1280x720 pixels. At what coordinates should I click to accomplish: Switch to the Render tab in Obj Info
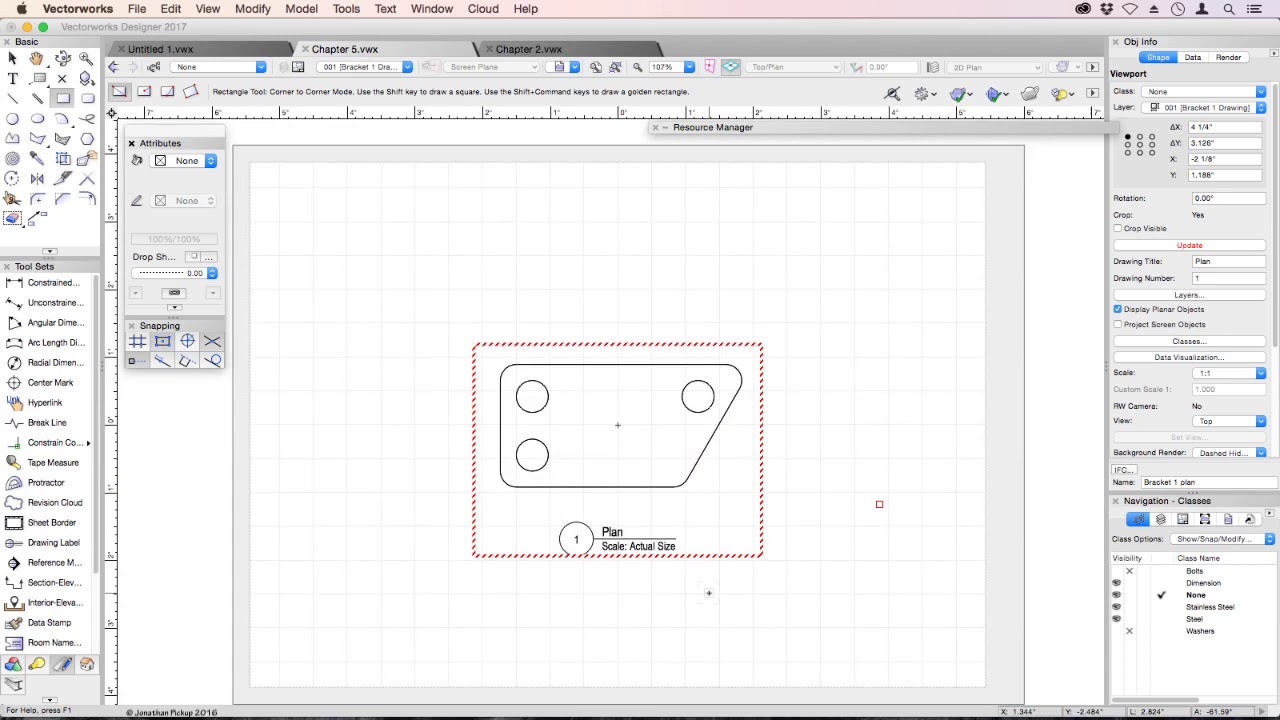(1228, 58)
